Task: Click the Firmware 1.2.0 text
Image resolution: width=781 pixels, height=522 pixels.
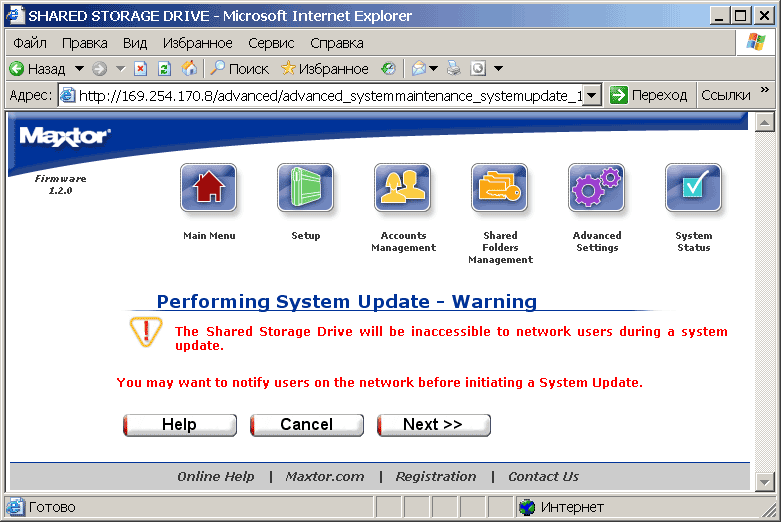Action: 60,184
